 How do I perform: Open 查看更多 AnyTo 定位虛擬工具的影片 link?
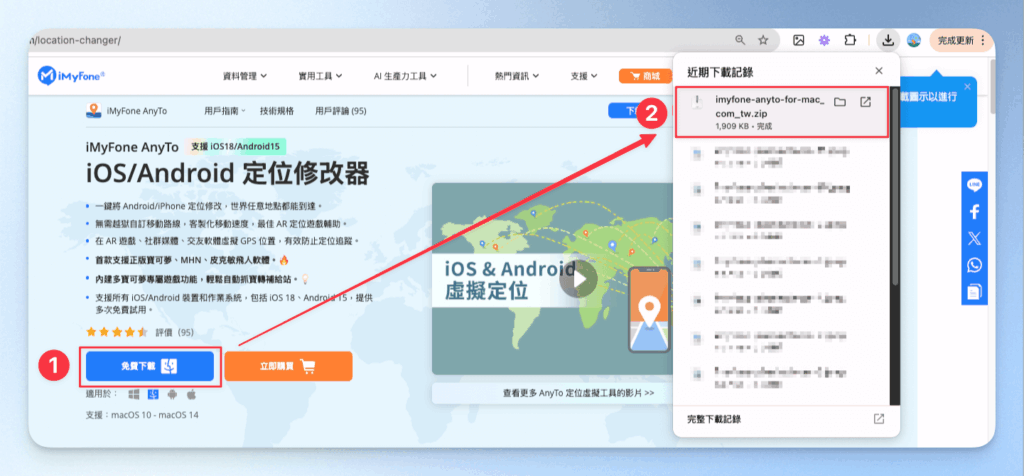[x=579, y=393]
